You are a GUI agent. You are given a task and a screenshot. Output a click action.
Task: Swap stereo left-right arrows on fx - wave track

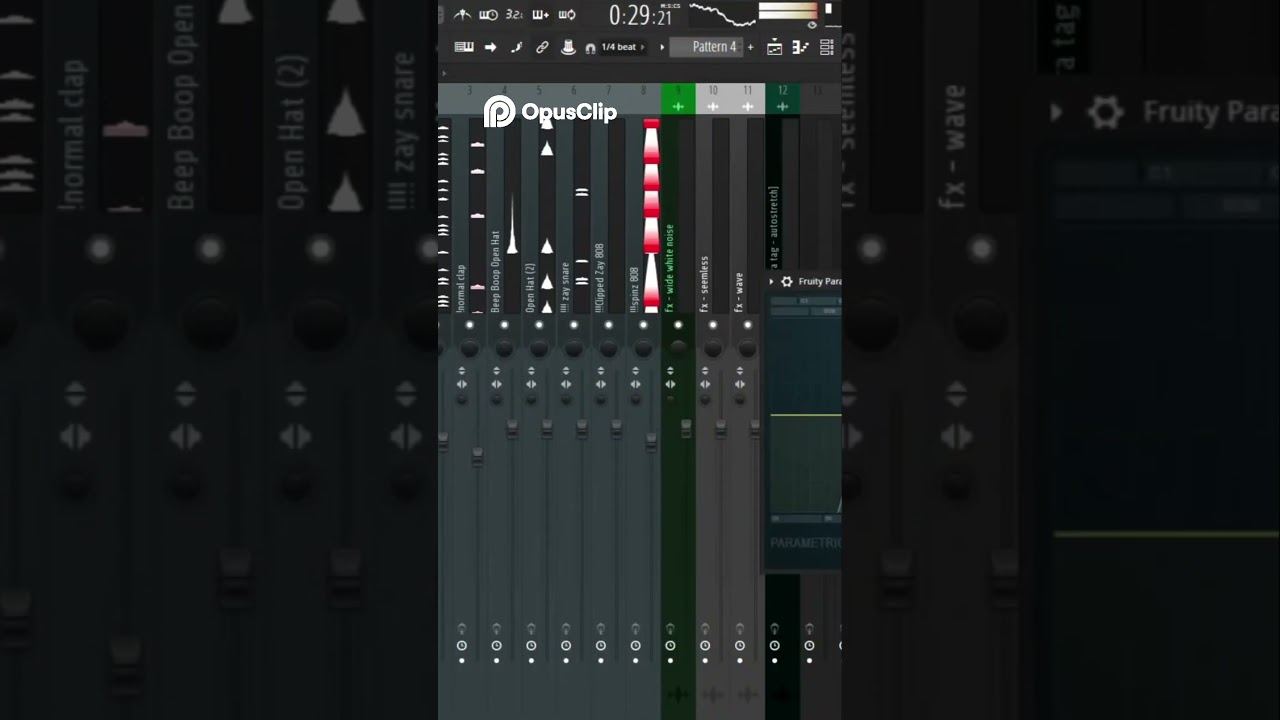(740, 384)
